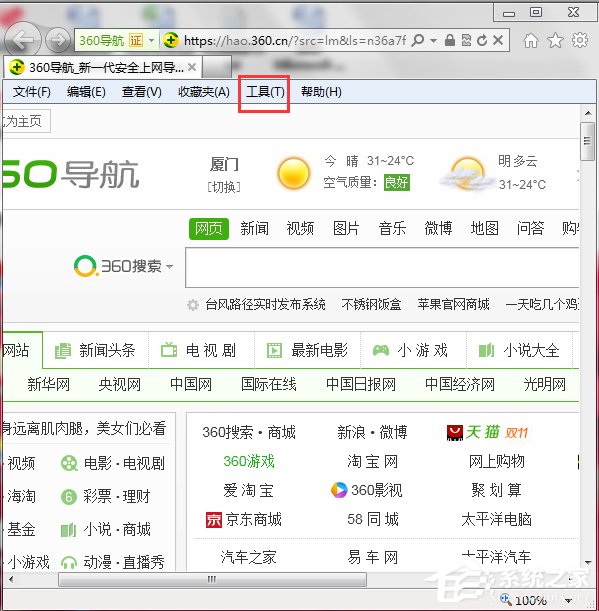Toggle compatibility view icon in address bar

[466, 40]
